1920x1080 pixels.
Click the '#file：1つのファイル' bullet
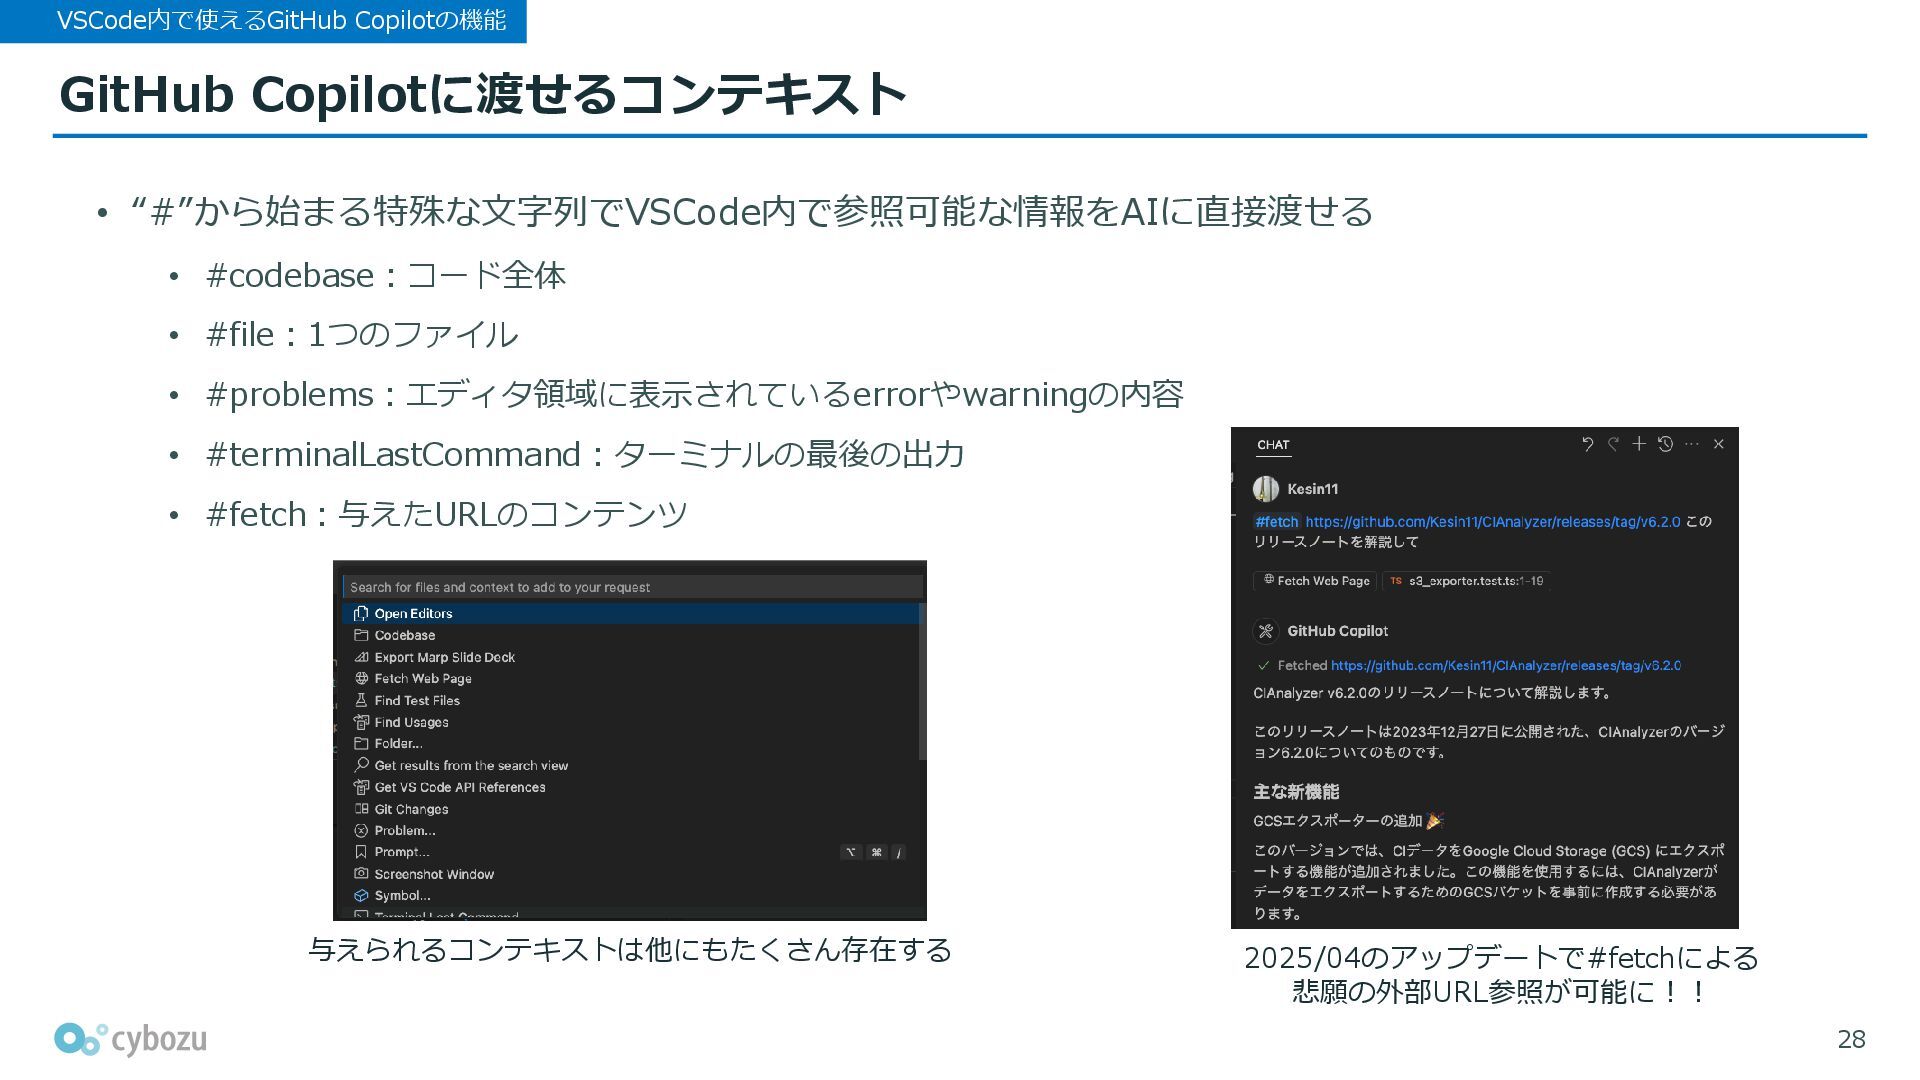click(362, 335)
